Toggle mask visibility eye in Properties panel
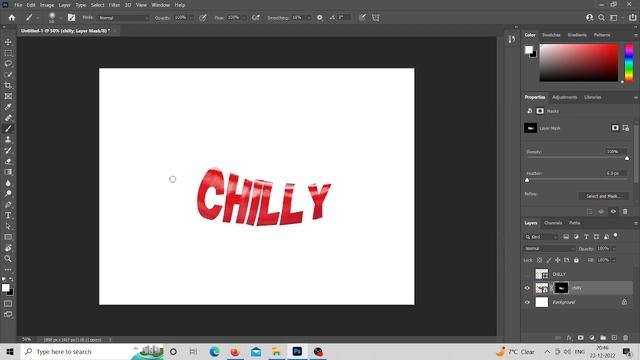The height and width of the screenshot is (360, 640). point(613,211)
